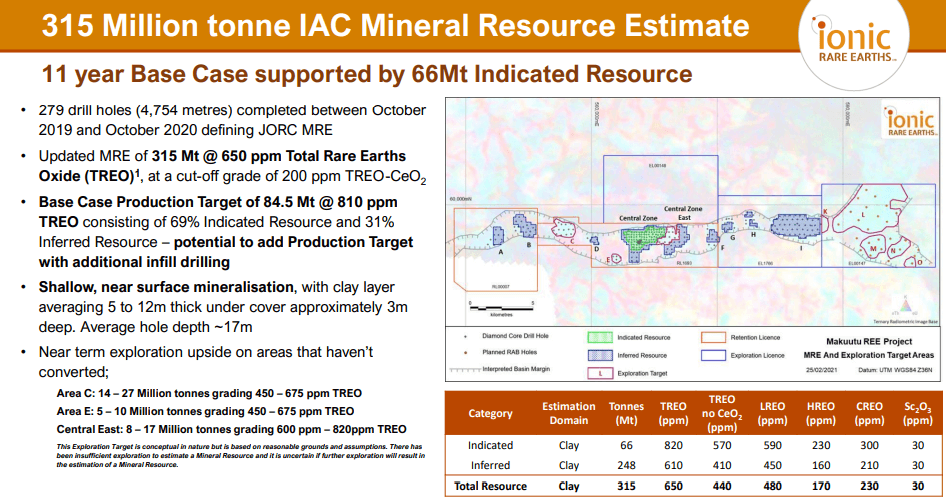Click the Total Resource CREO value '230'
946x504 pixels.
point(869,486)
